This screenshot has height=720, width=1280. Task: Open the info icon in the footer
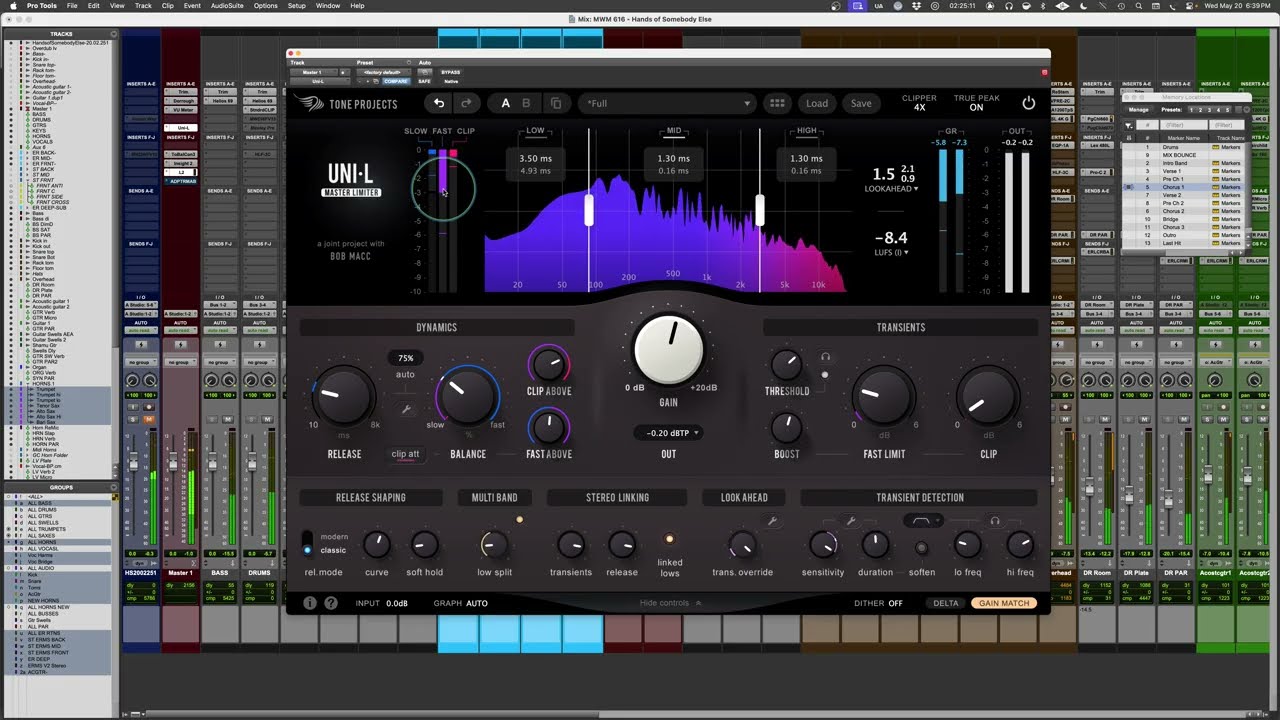click(x=310, y=603)
